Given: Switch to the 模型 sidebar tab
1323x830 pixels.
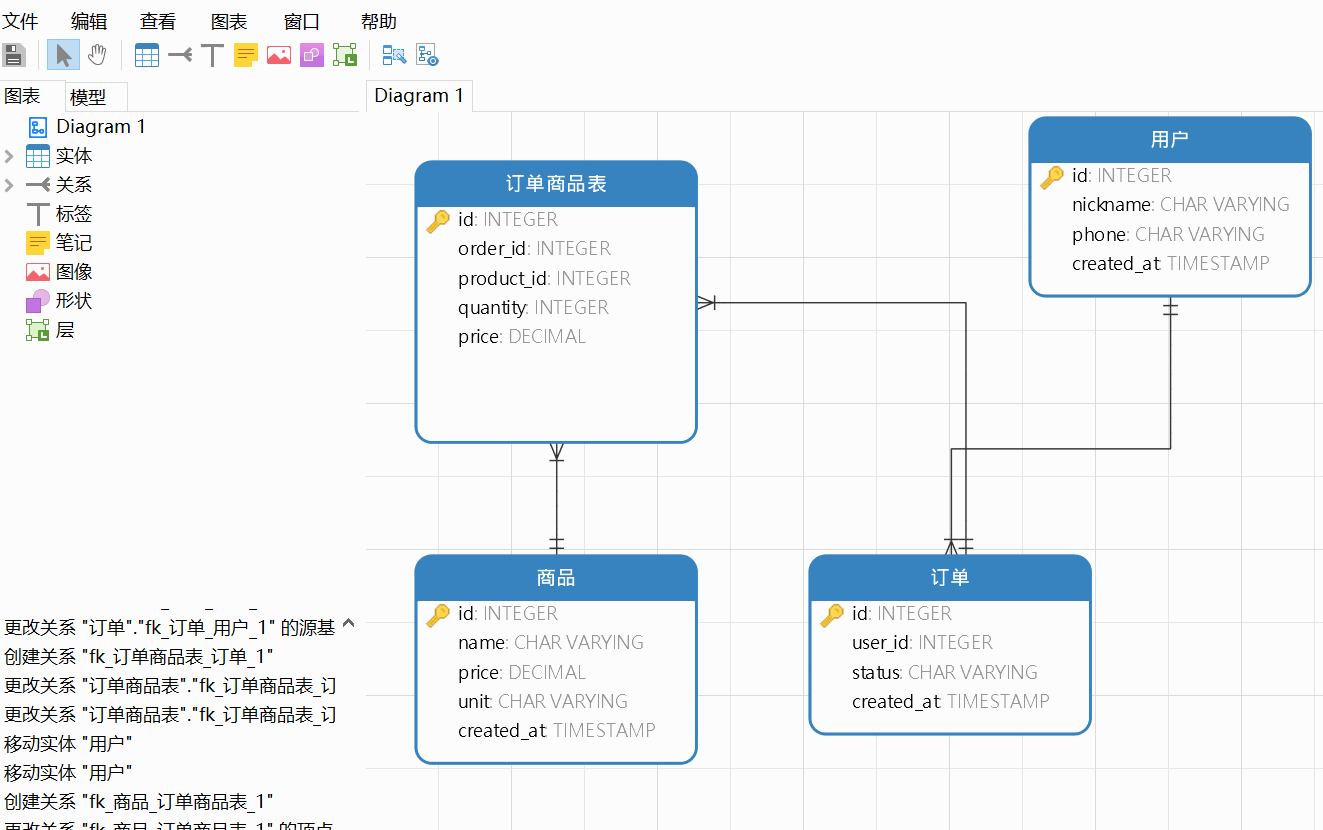Looking at the screenshot, I should tap(97, 97).
